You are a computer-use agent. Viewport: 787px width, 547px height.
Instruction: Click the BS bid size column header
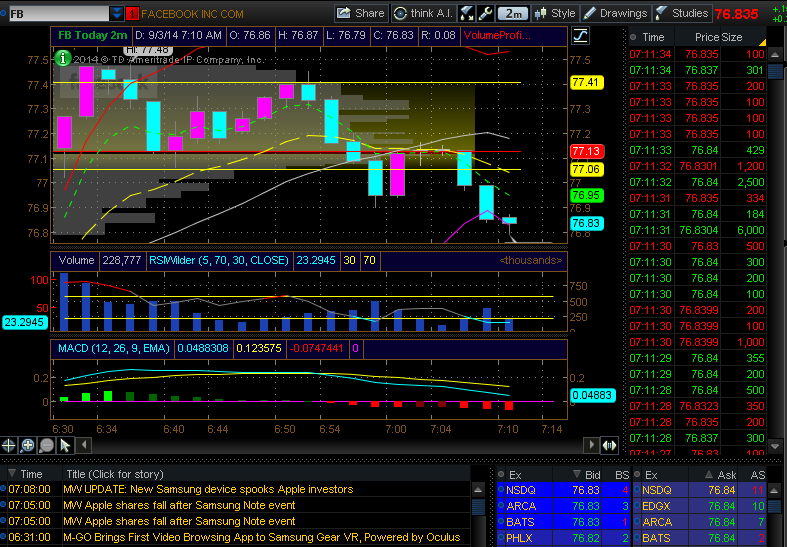[x=622, y=475]
